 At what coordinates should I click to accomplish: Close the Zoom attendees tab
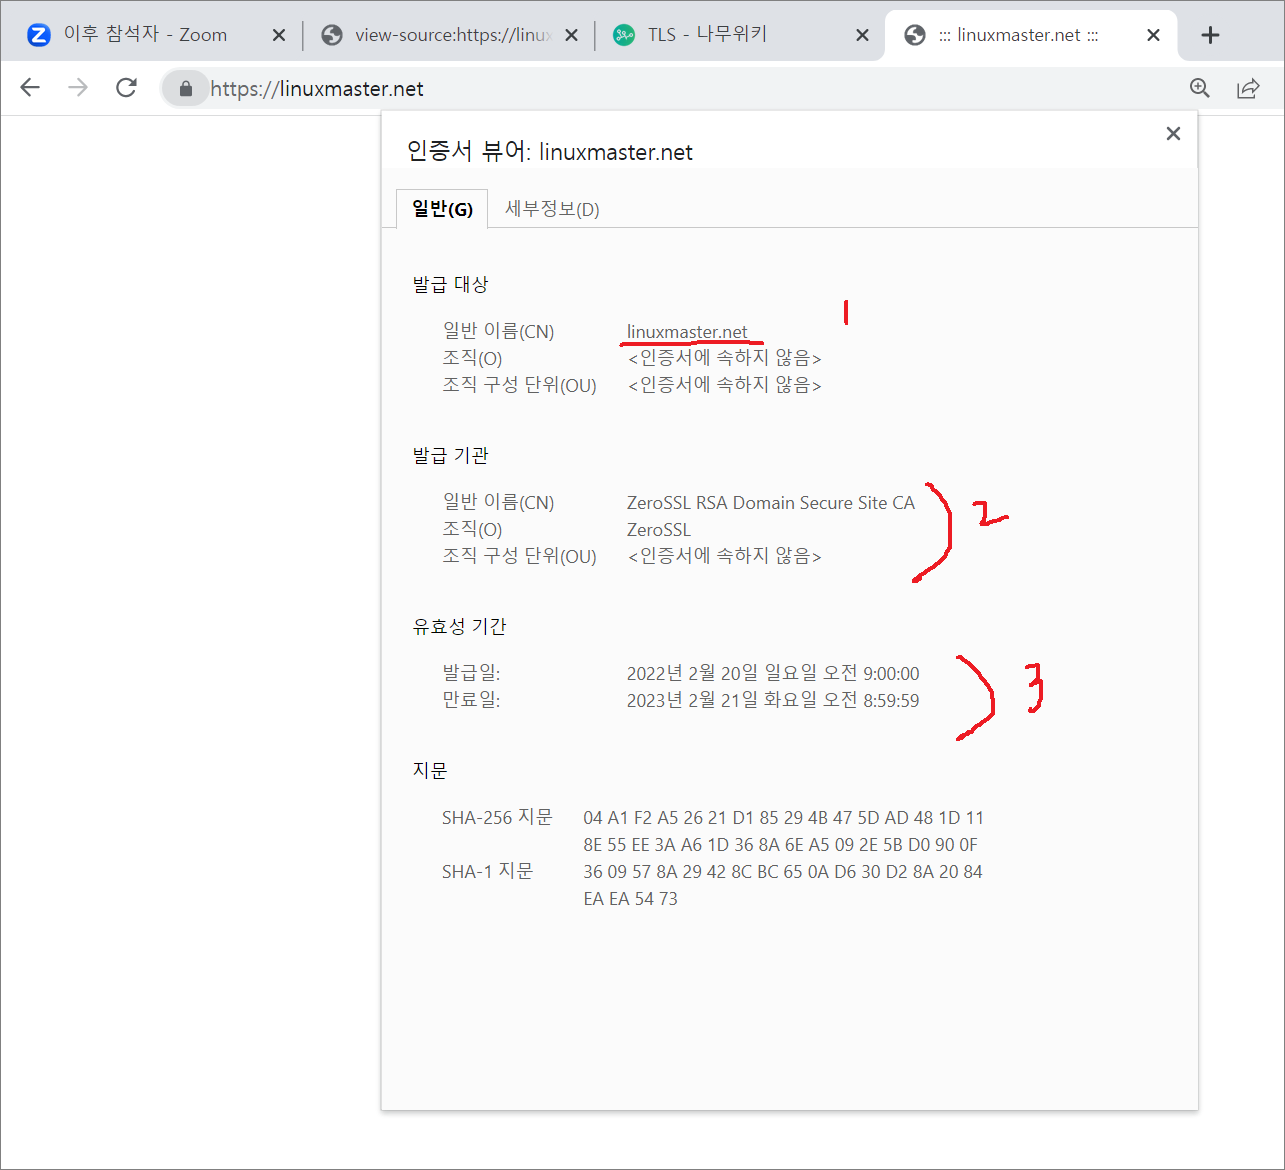[279, 35]
